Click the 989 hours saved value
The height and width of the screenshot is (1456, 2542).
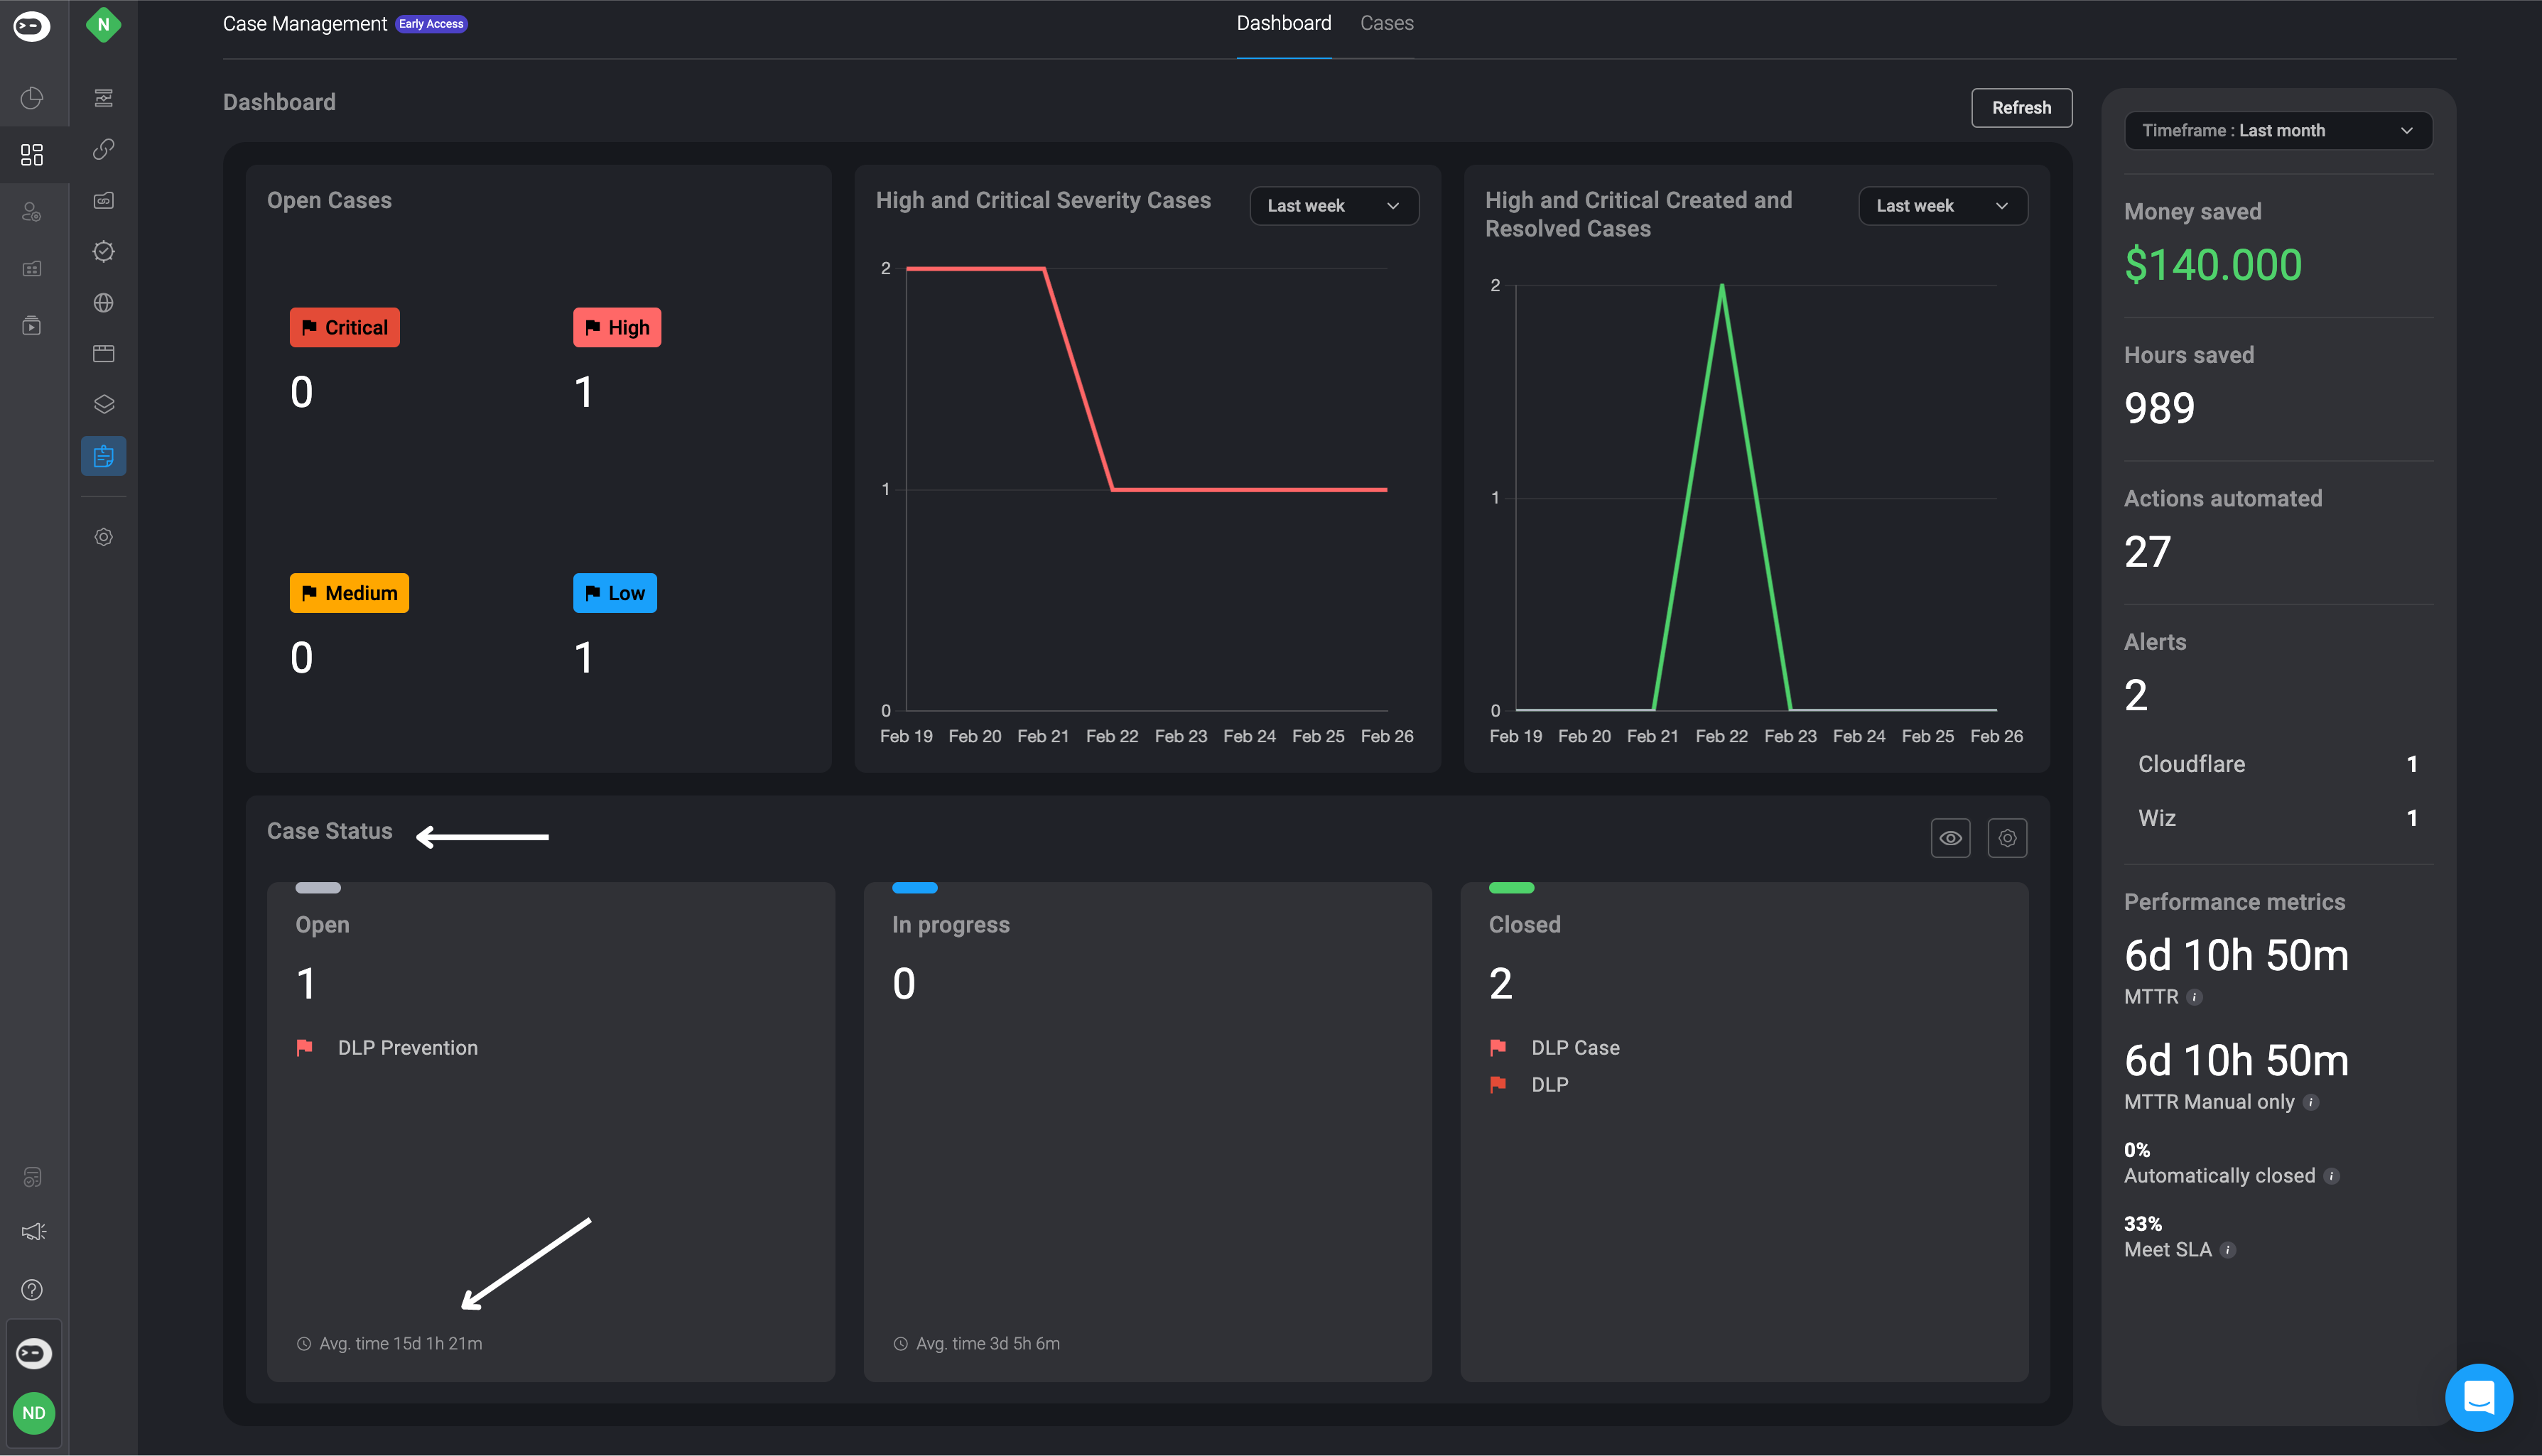pyautogui.click(x=2159, y=408)
